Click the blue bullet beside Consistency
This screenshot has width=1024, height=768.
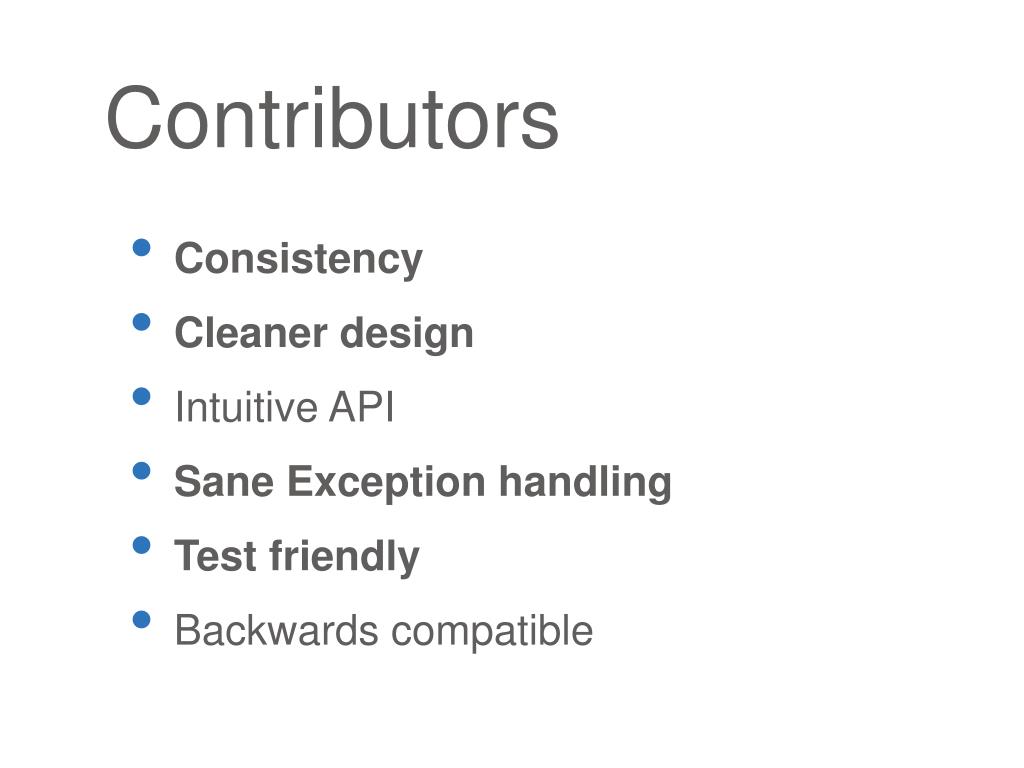click(x=141, y=248)
